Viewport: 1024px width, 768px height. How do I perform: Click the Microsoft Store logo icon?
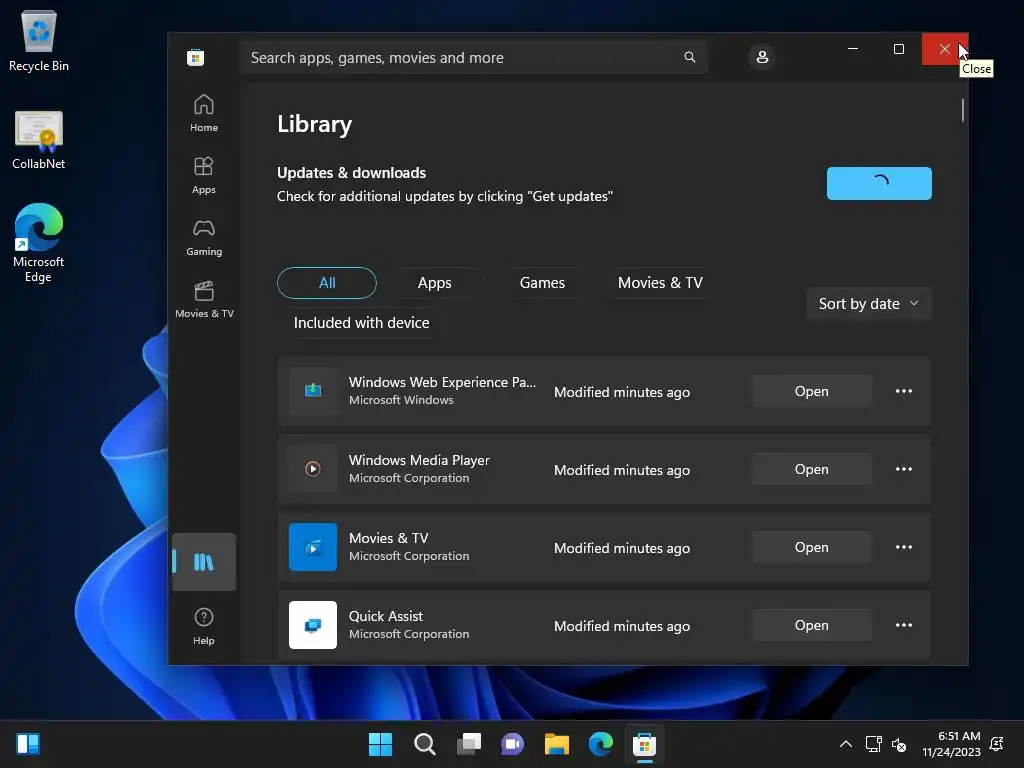coord(195,57)
